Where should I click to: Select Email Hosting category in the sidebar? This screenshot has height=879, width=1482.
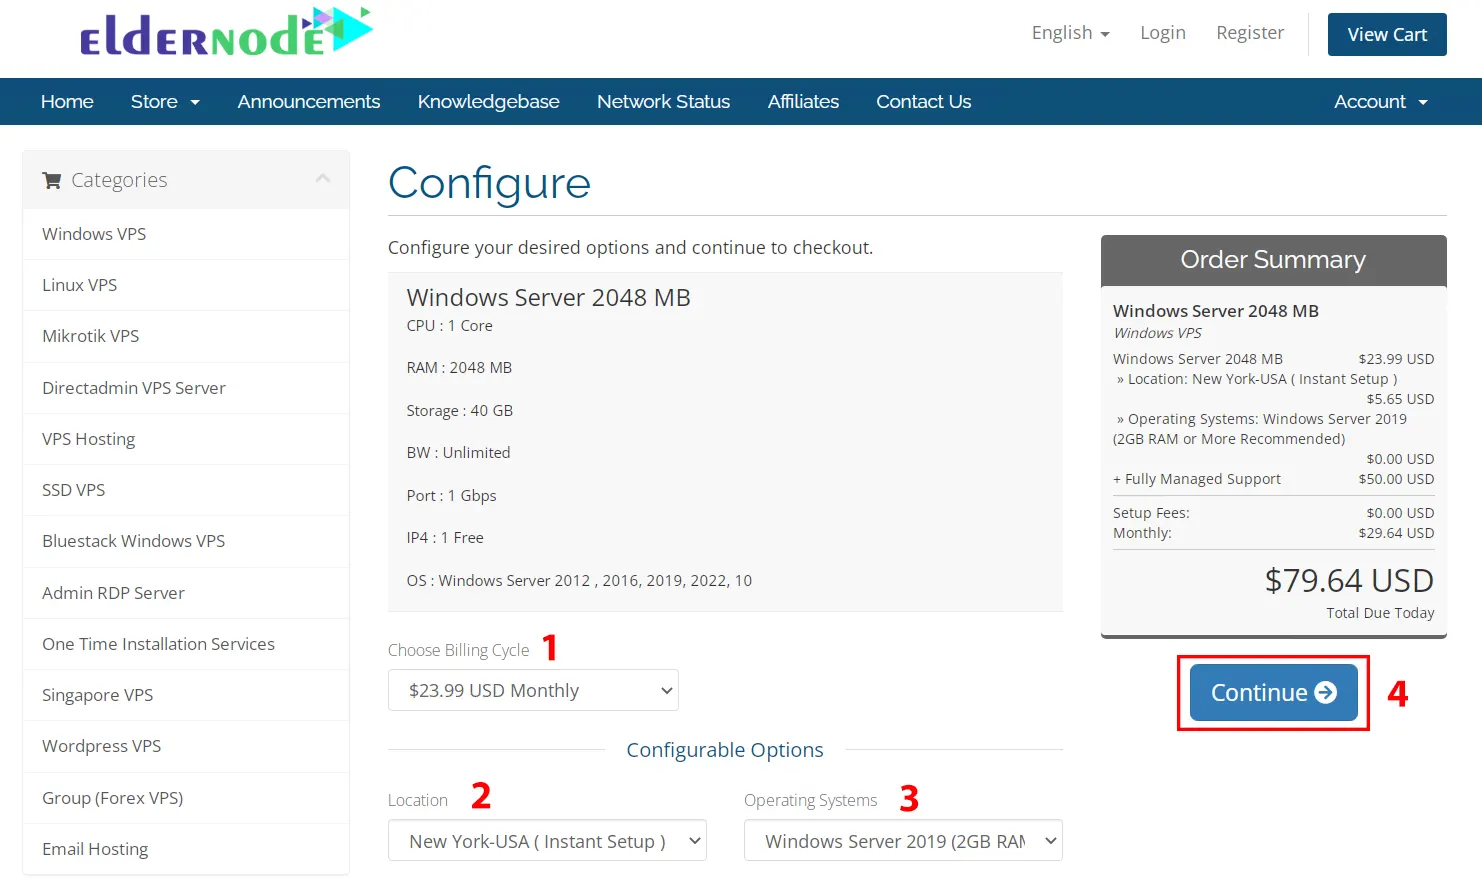(95, 848)
